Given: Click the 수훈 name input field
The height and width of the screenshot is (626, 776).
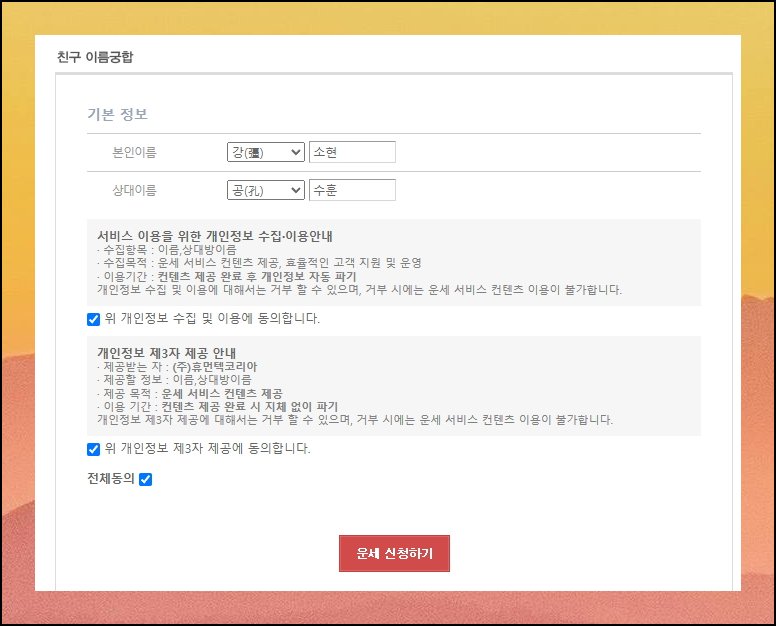Looking at the screenshot, I should (x=352, y=190).
